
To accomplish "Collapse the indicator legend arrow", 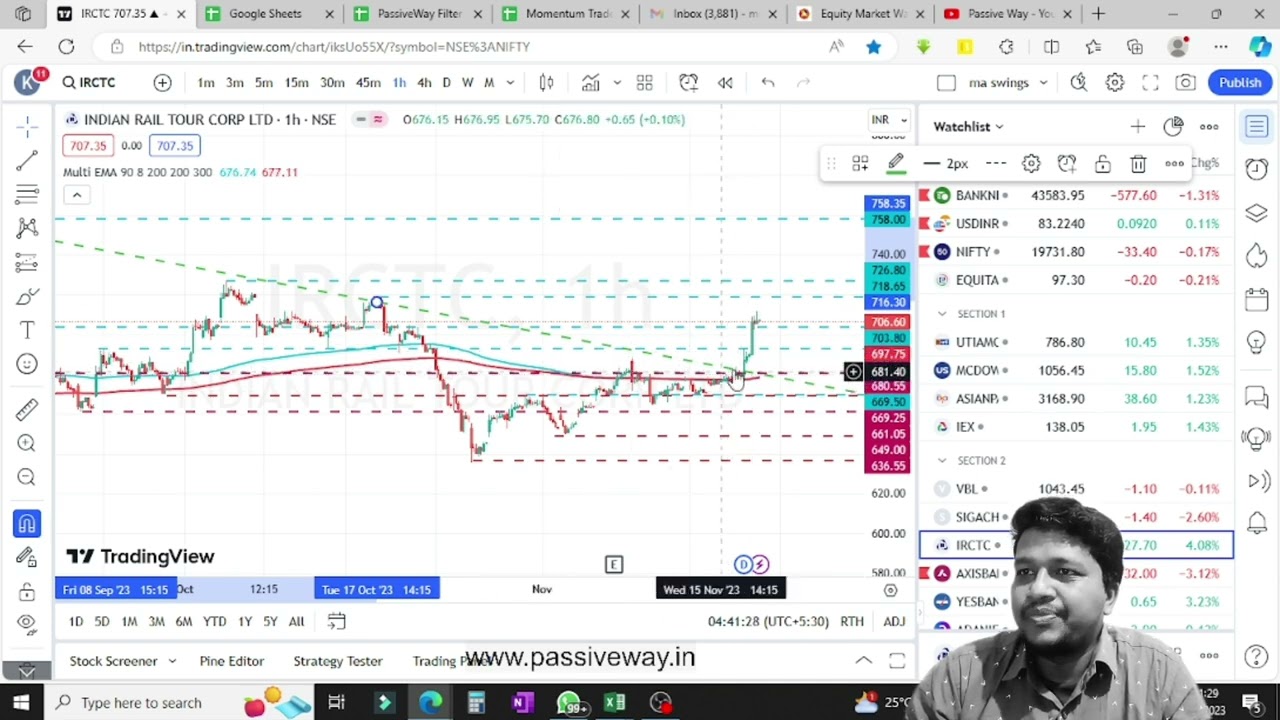I will 76,195.
